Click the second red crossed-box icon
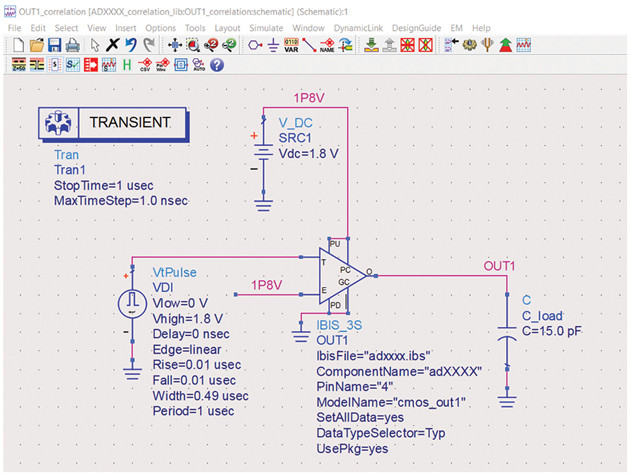 425,45
